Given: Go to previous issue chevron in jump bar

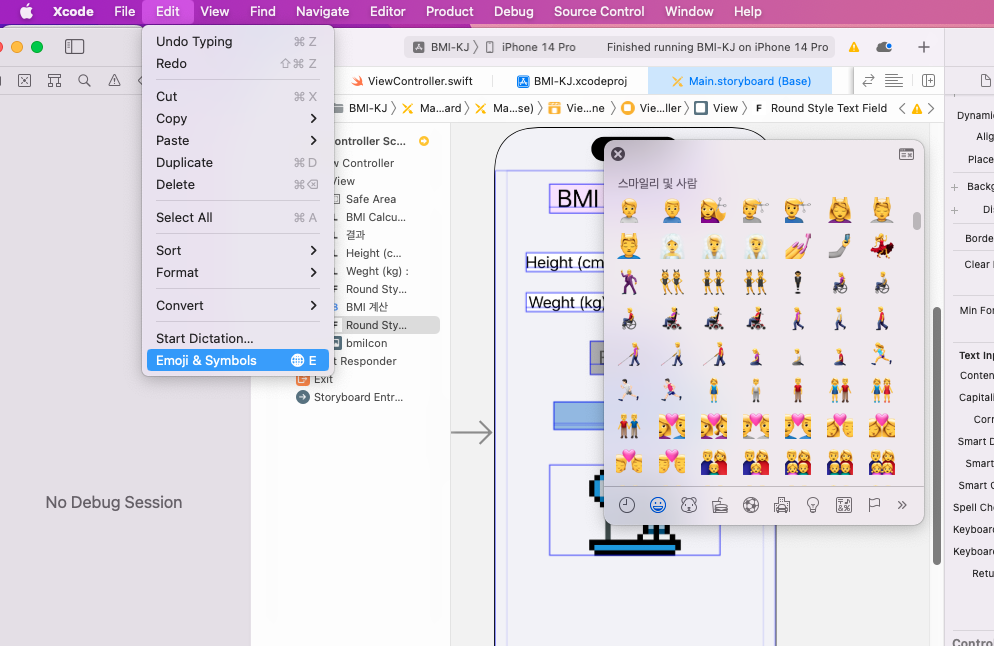Looking at the screenshot, I should (902, 108).
